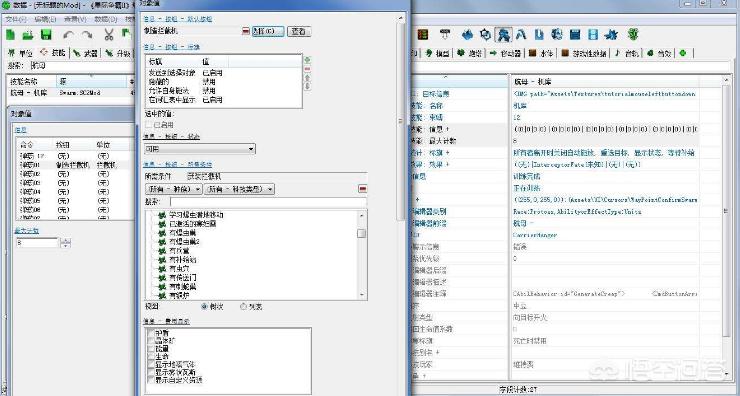Click the green Save floppy disk icon

[46, 34]
